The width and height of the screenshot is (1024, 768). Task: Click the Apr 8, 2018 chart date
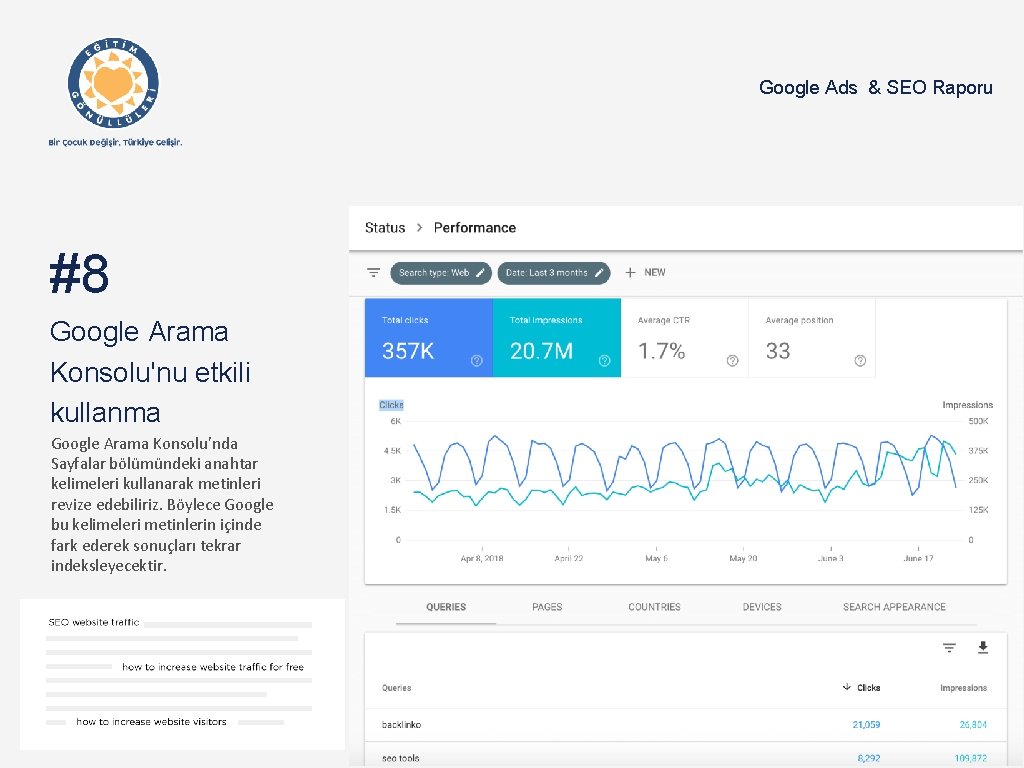coord(482,558)
